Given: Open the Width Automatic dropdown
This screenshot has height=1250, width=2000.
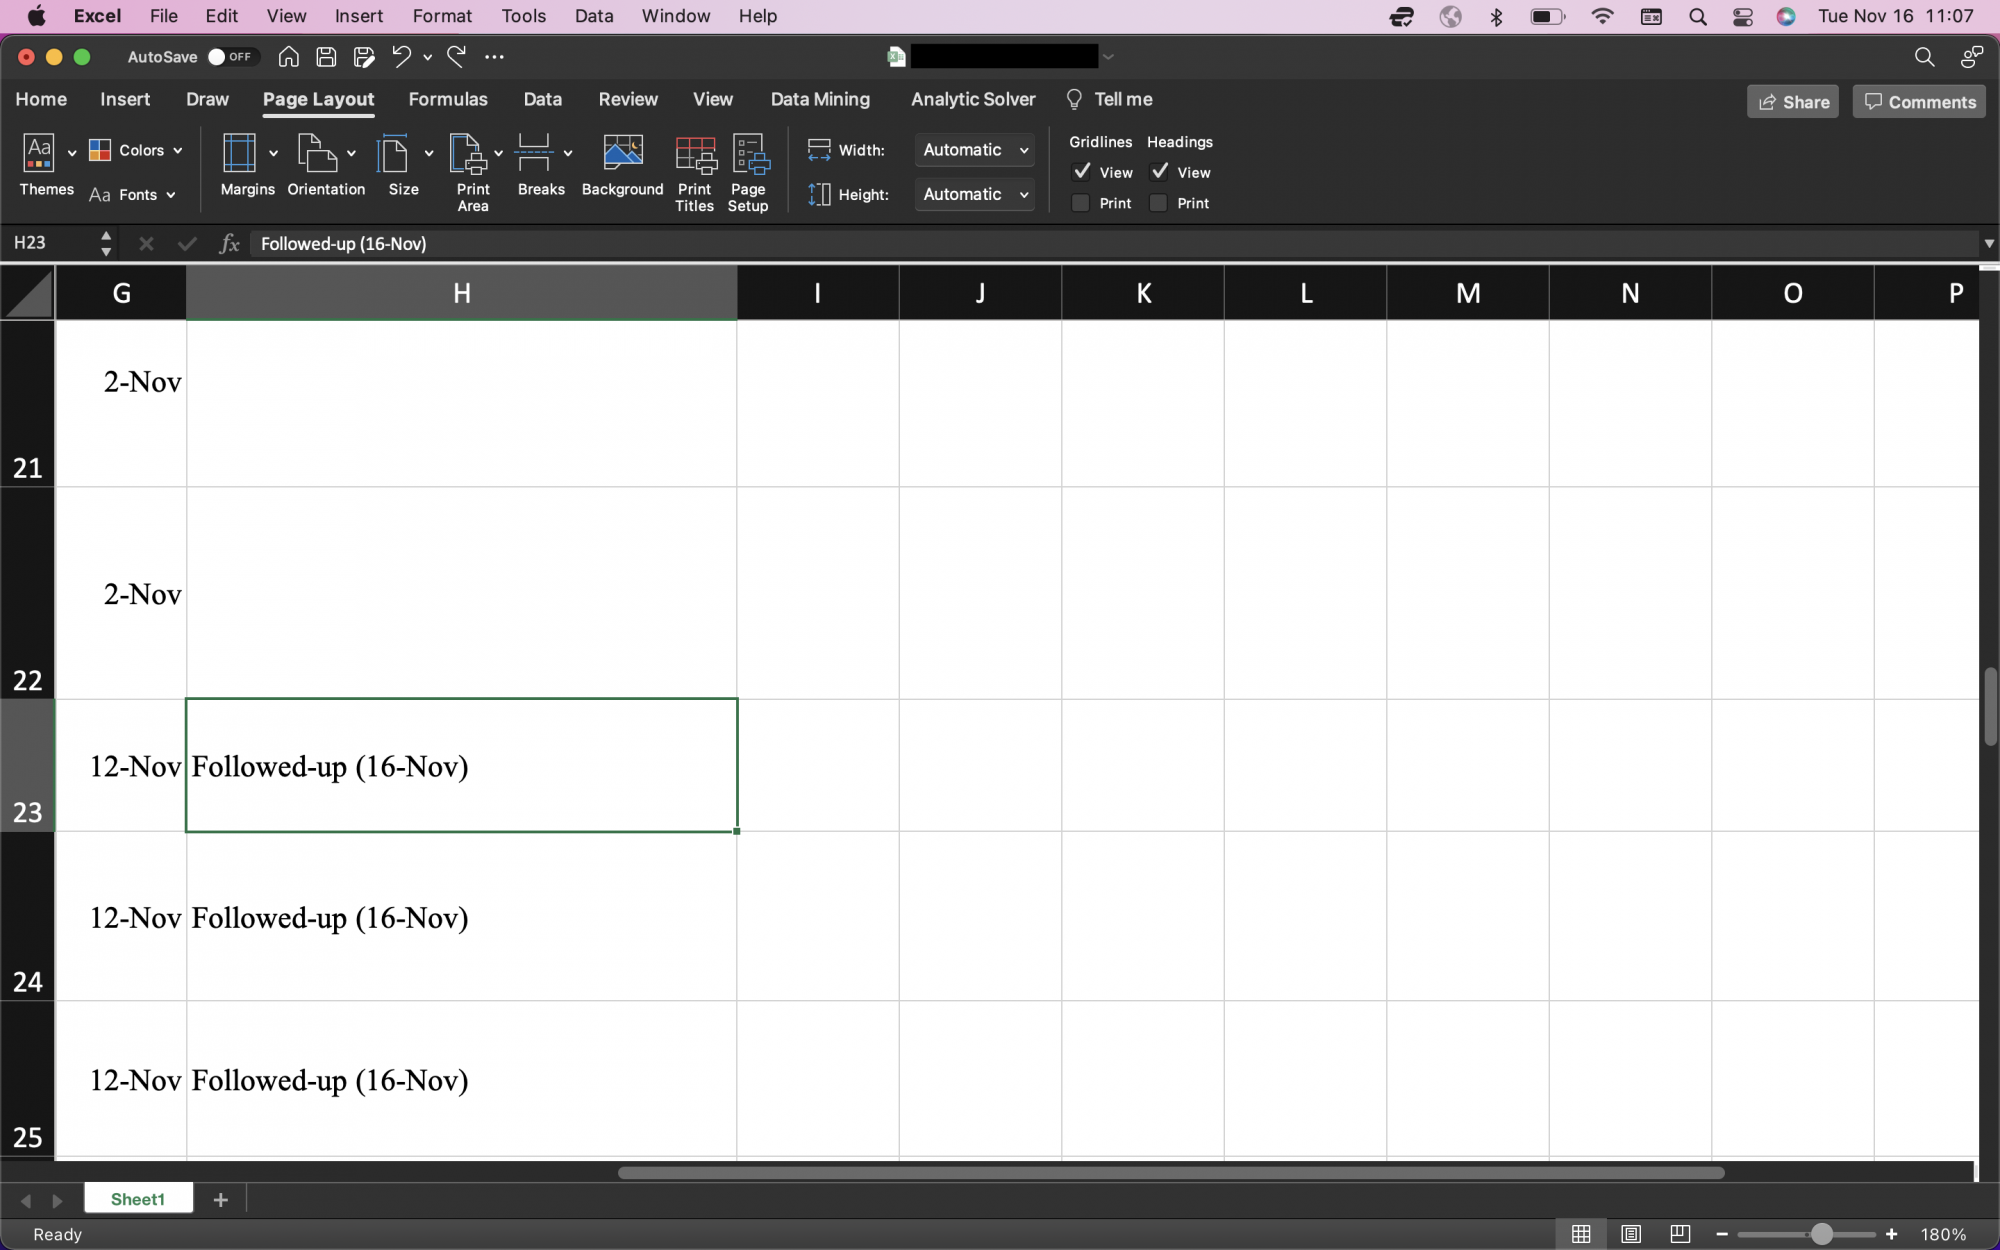Looking at the screenshot, I should 974,150.
